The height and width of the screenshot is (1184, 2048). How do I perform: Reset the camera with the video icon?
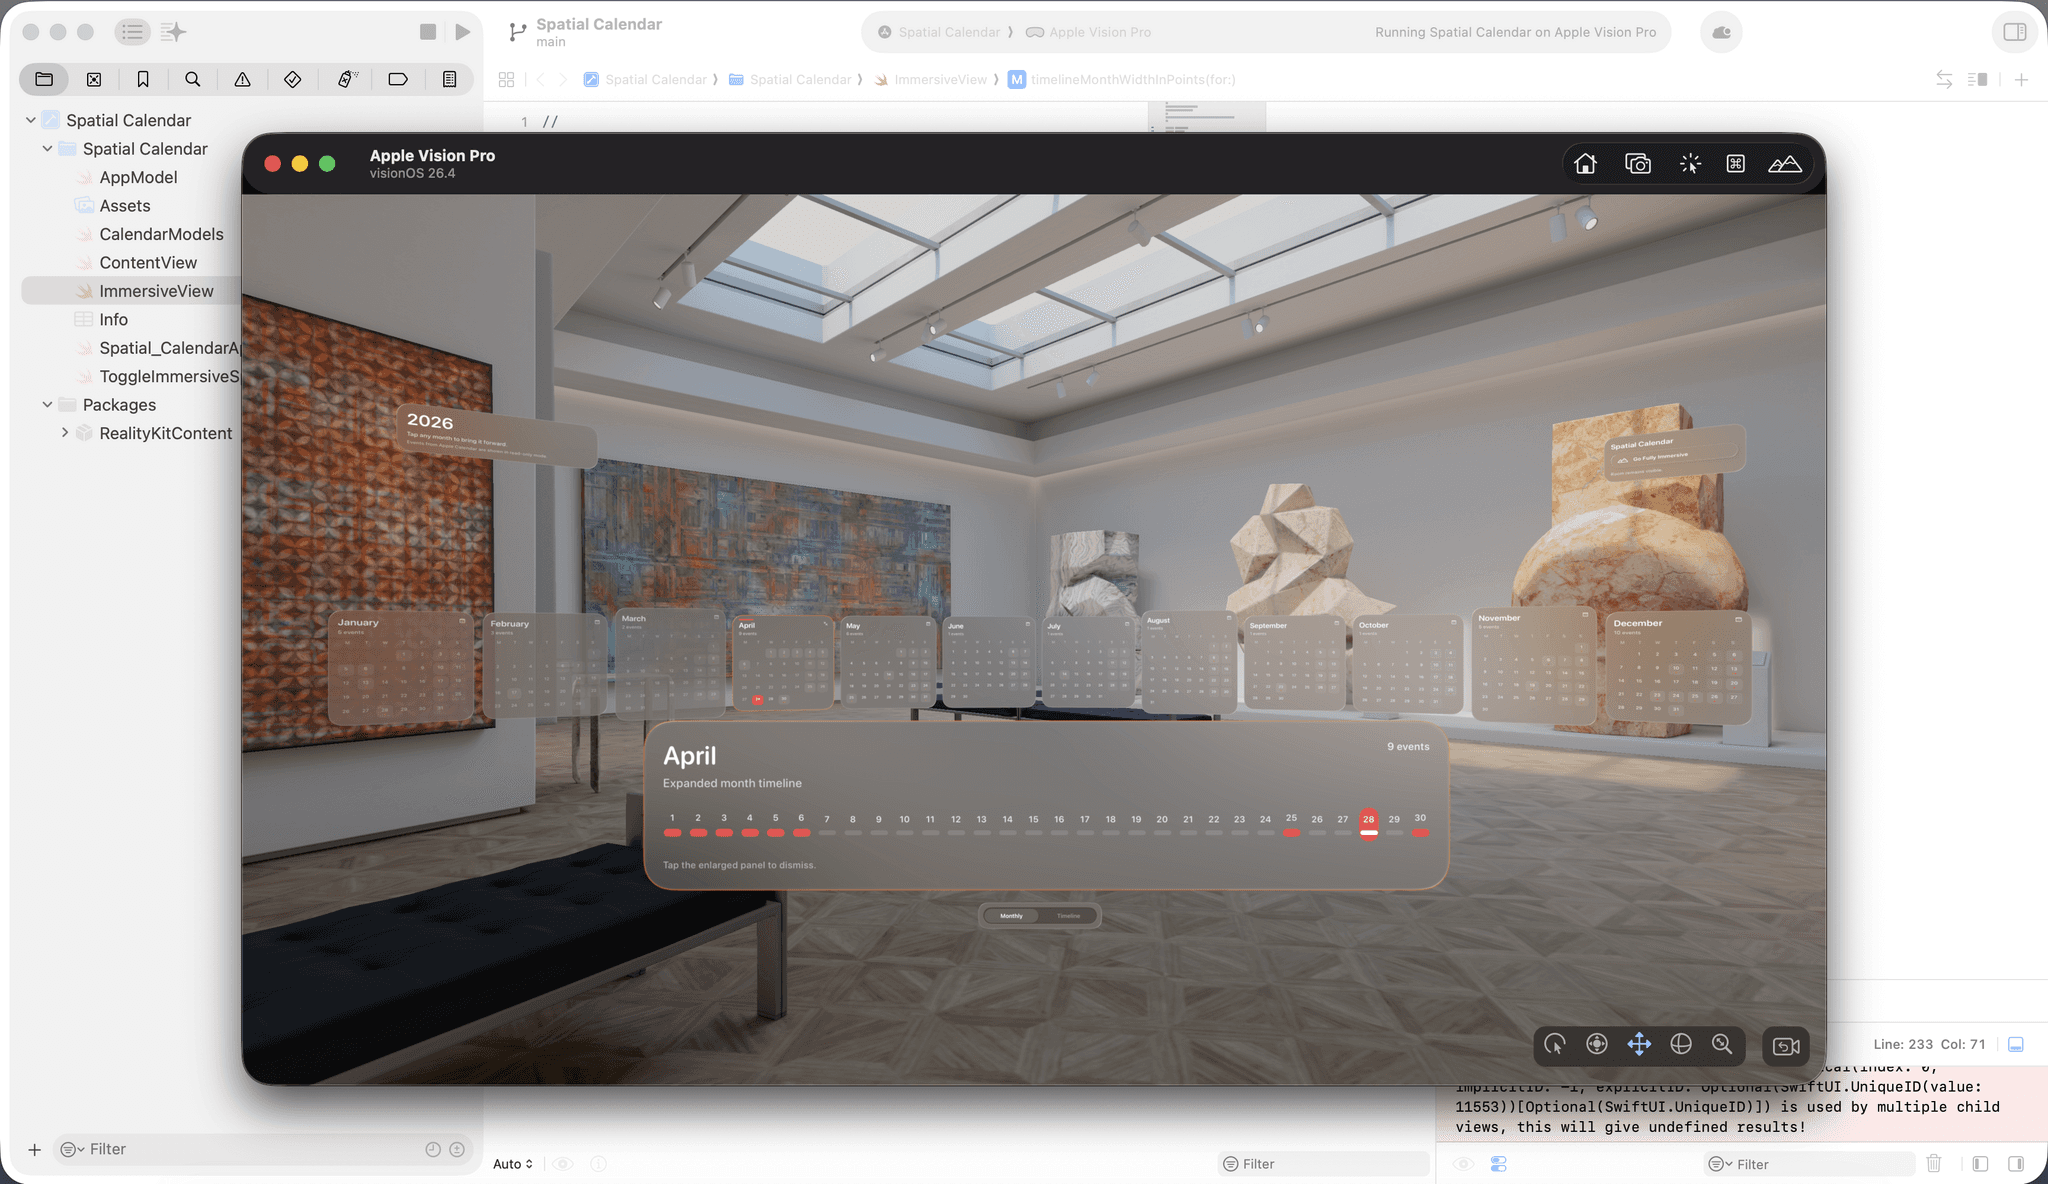pyautogui.click(x=1786, y=1046)
